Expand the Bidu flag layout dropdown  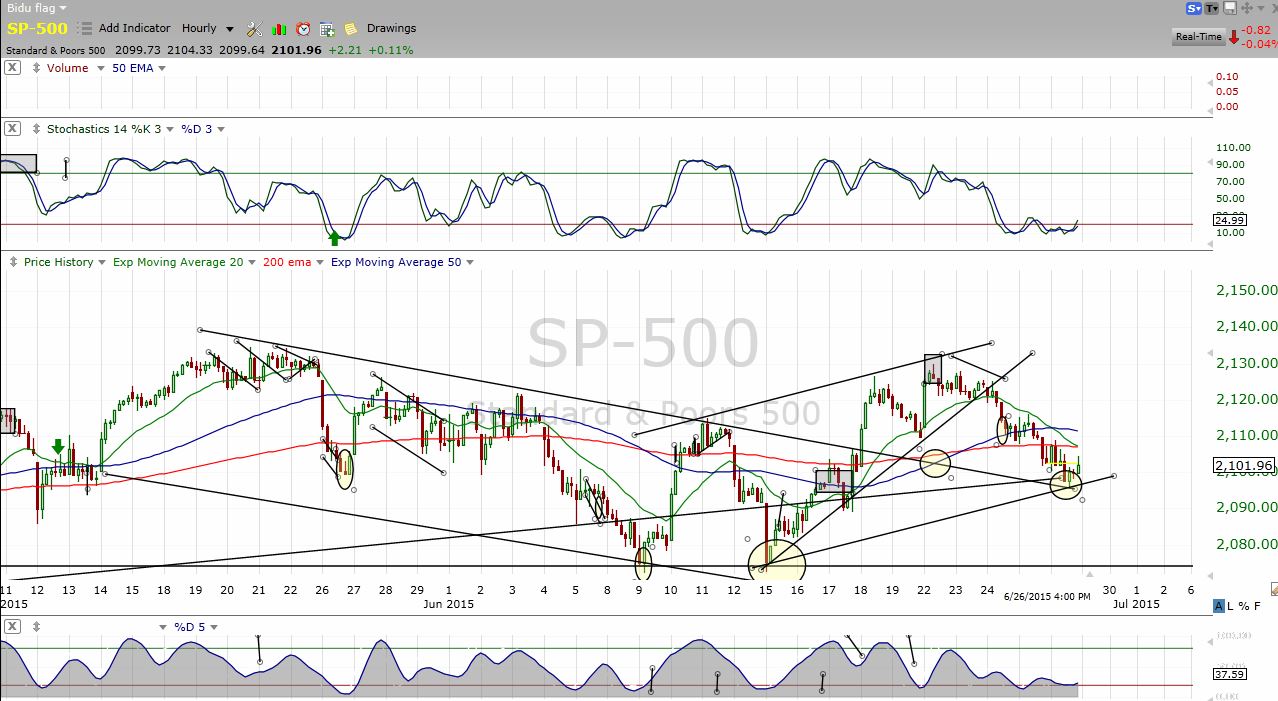point(63,8)
